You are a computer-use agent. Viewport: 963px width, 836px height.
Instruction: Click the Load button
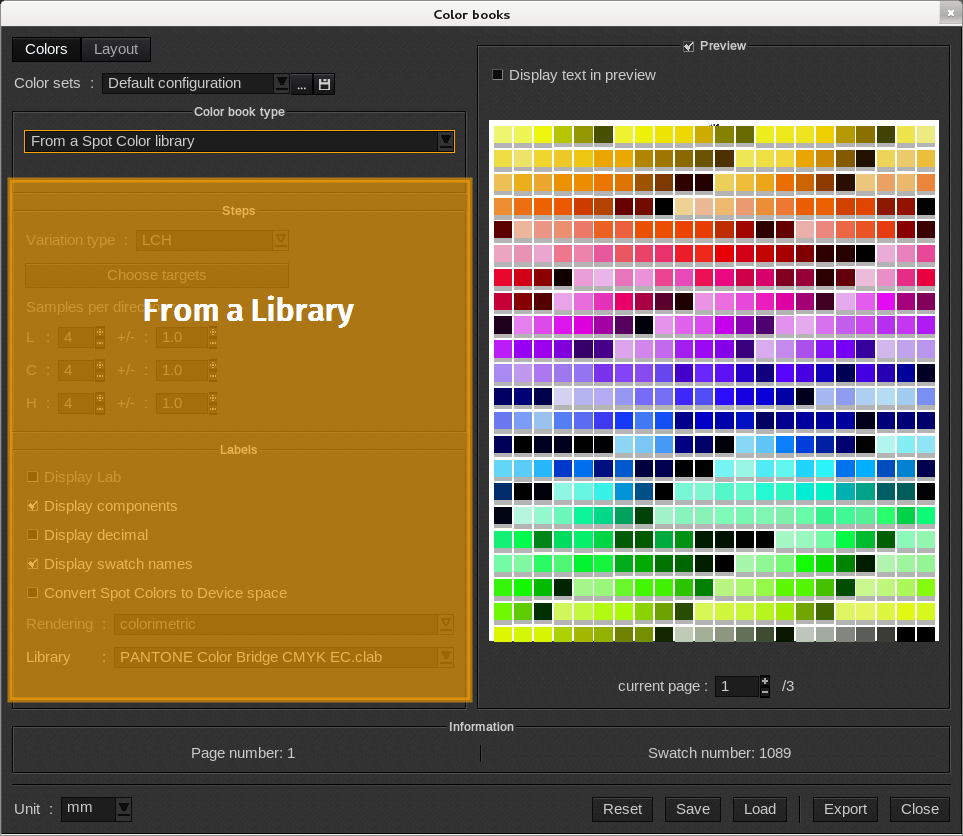(x=759, y=809)
